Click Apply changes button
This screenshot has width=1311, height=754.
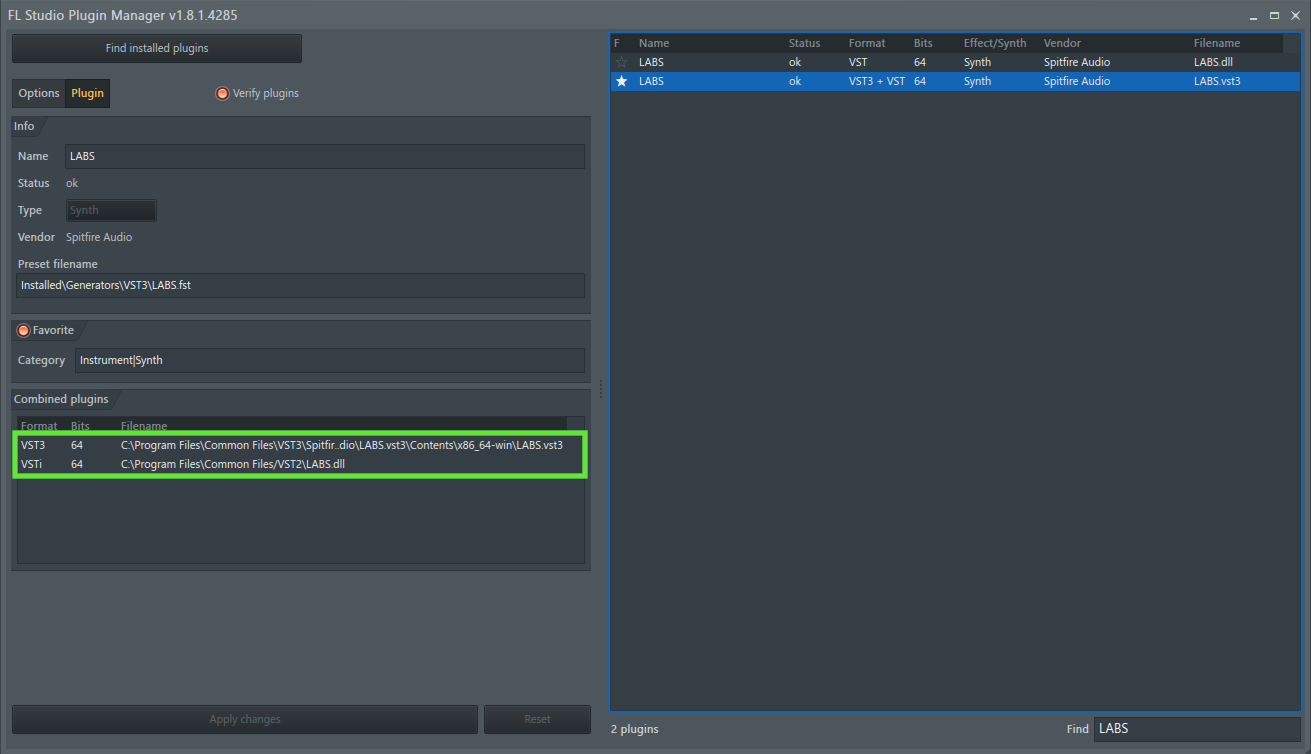pyautogui.click(x=245, y=719)
